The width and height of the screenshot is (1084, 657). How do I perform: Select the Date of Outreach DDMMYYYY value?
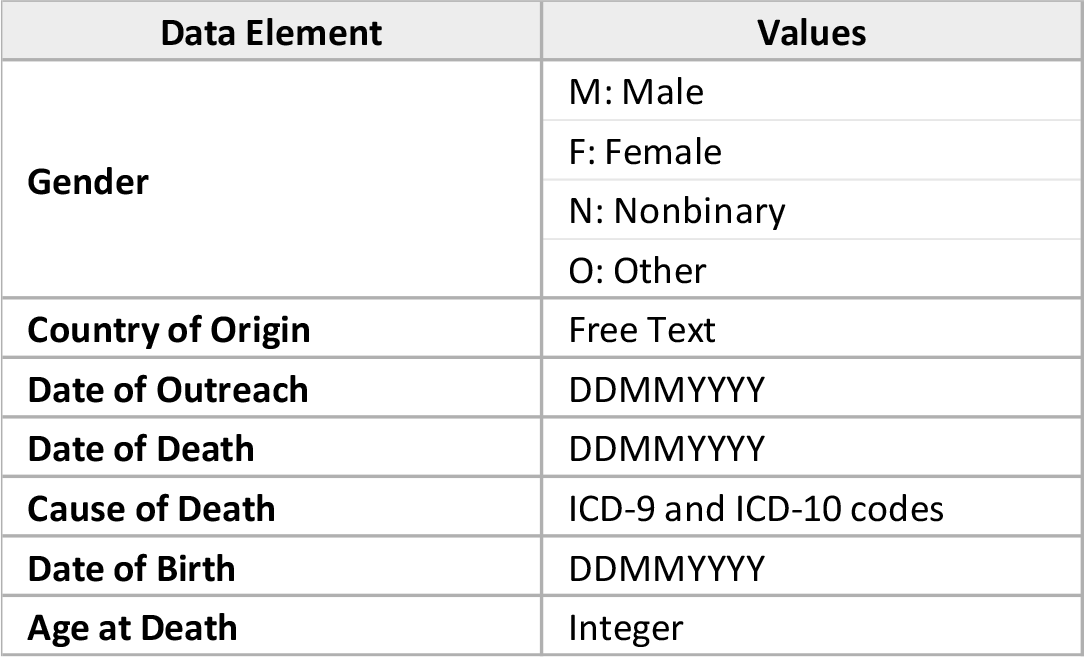click(x=812, y=388)
